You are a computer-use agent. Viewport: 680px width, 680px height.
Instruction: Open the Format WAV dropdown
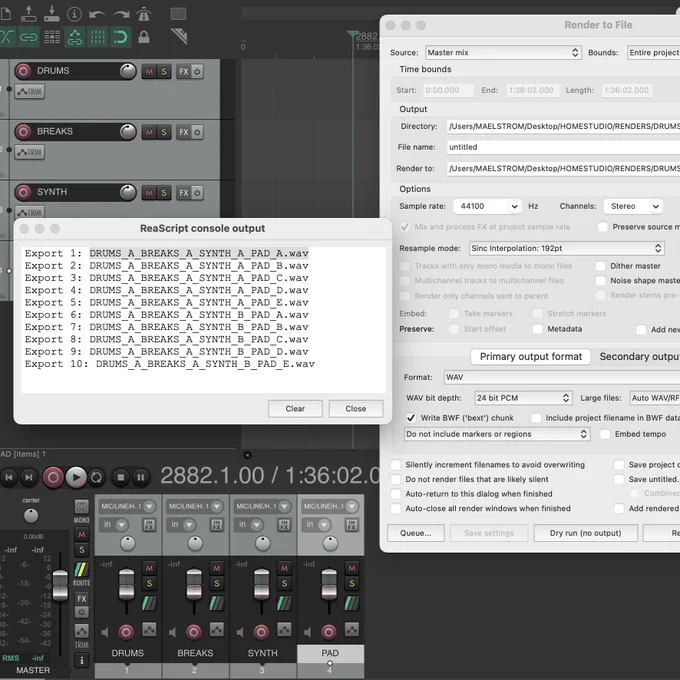tap(562, 377)
